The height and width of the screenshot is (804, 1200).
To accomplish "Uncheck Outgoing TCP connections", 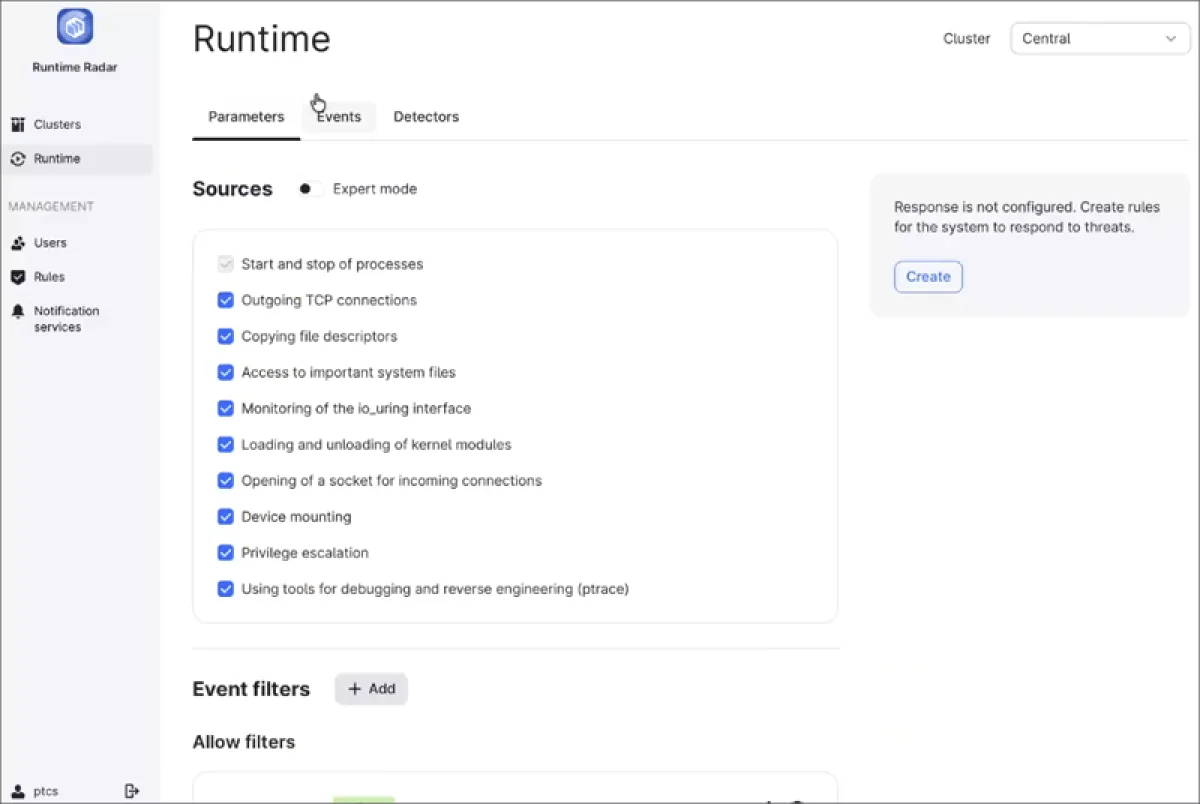I will click(x=225, y=300).
